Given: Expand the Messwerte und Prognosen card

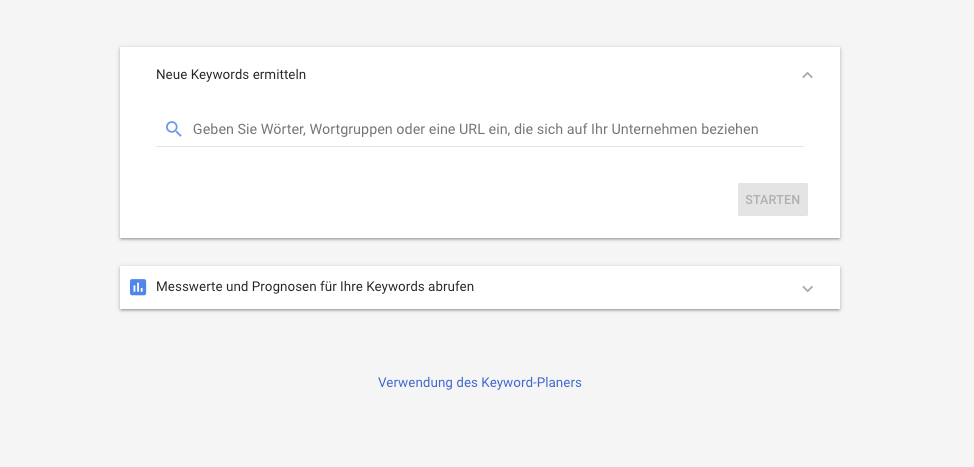Looking at the screenshot, I should point(807,288).
